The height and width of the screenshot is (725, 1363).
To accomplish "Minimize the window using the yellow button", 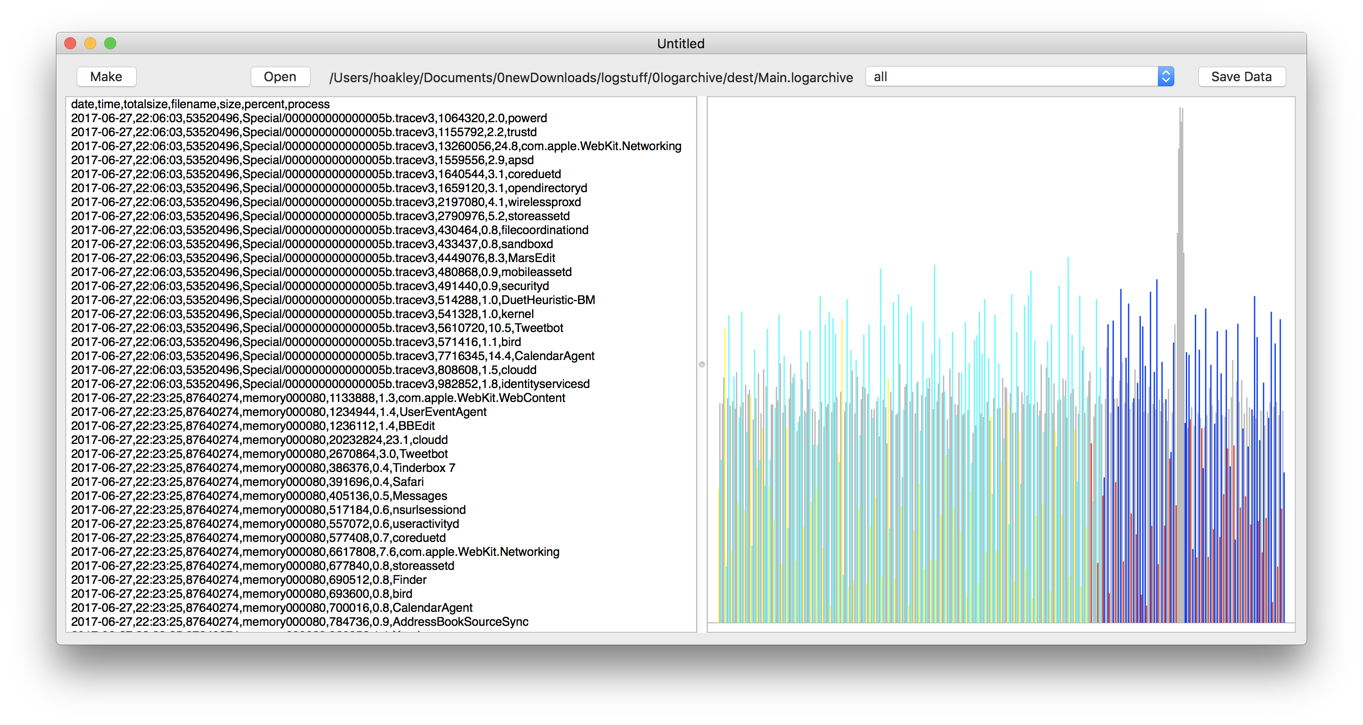I will pyautogui.click(x=90, y=43).
